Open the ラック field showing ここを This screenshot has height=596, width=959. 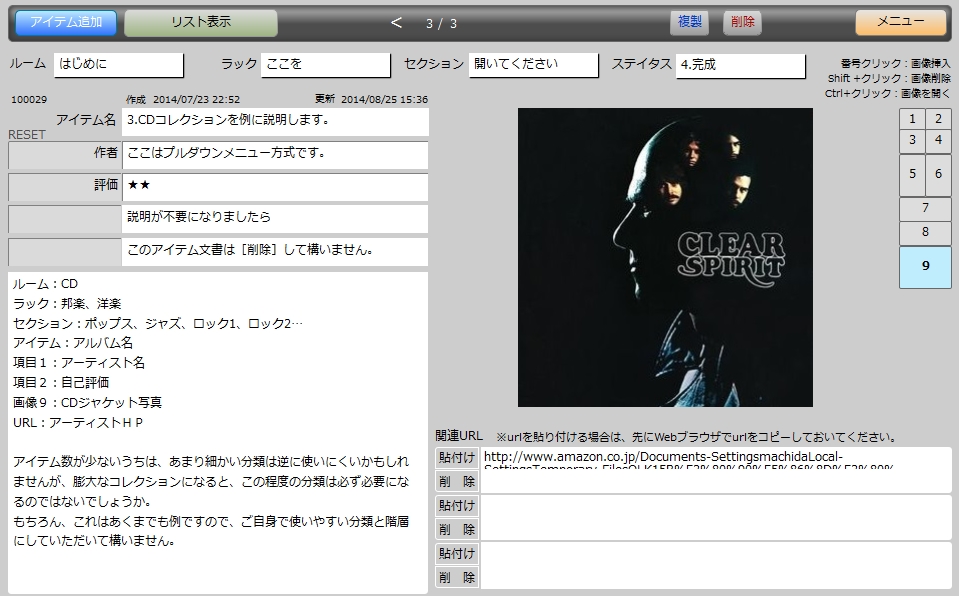pos(325,64)
